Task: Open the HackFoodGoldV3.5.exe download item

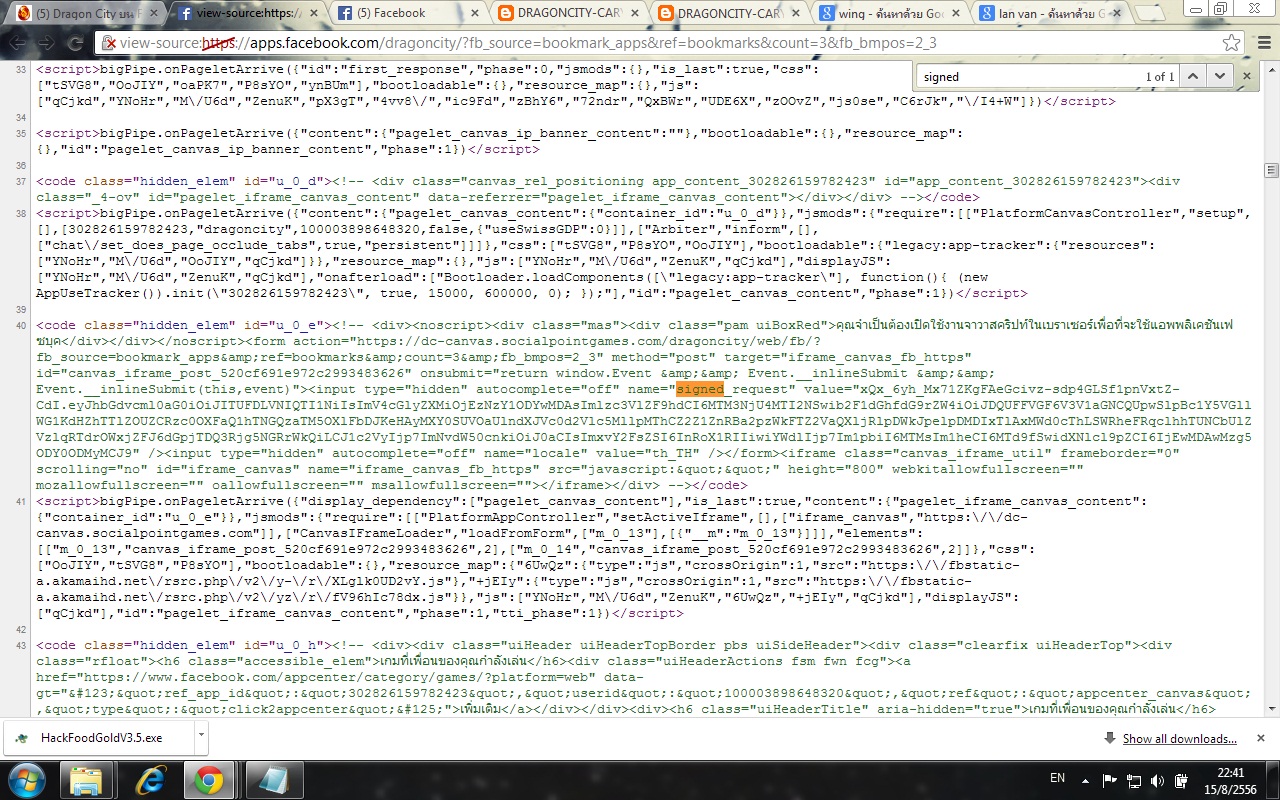Action: 101,738
